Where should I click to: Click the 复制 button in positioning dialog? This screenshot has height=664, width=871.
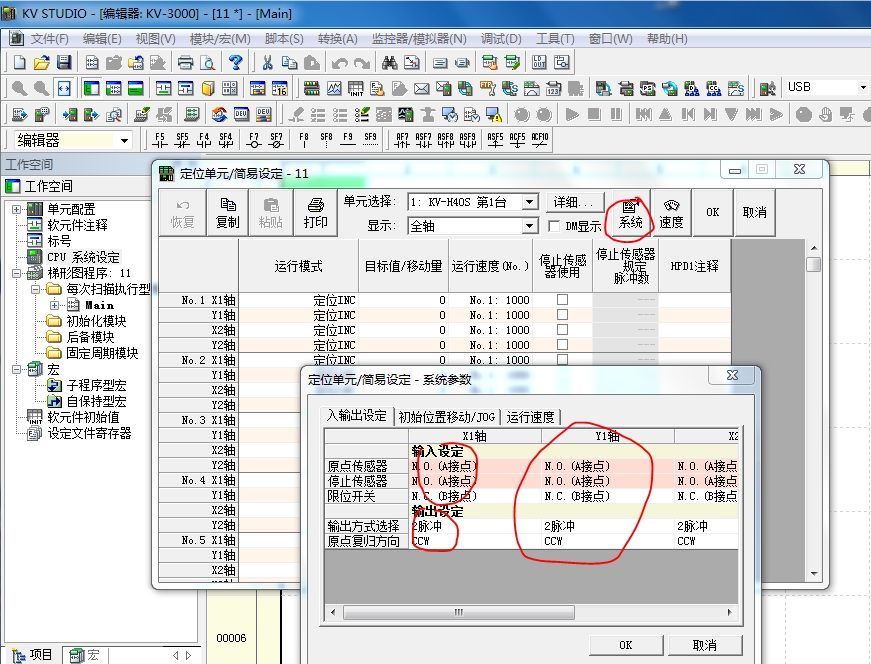pyautogui.click(x=227, y=212)
